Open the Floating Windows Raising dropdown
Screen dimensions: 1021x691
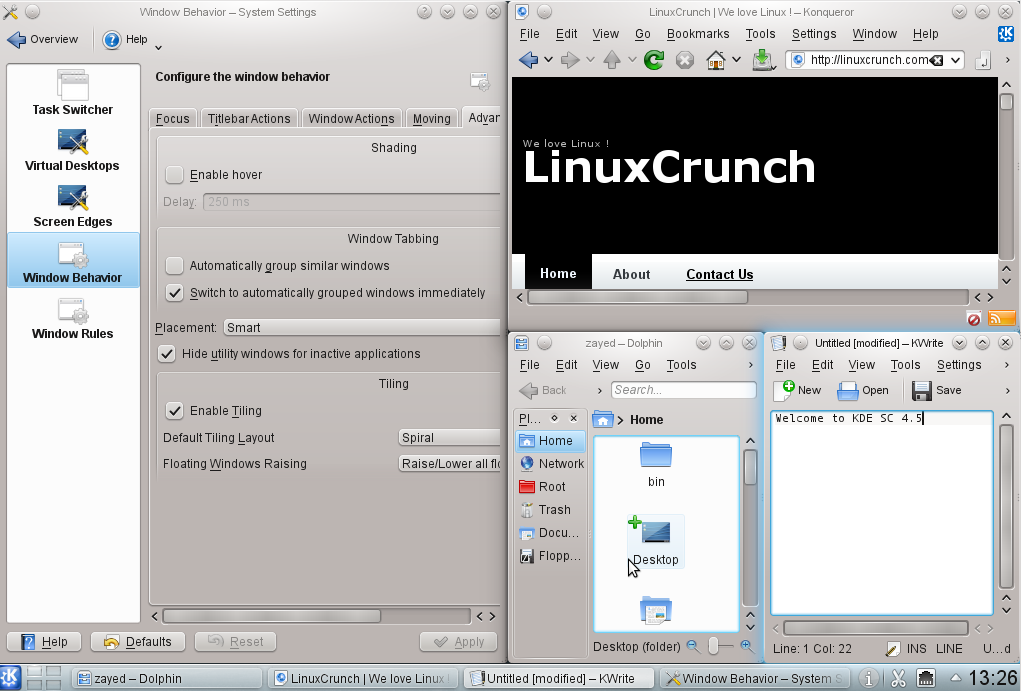point(449,464)
